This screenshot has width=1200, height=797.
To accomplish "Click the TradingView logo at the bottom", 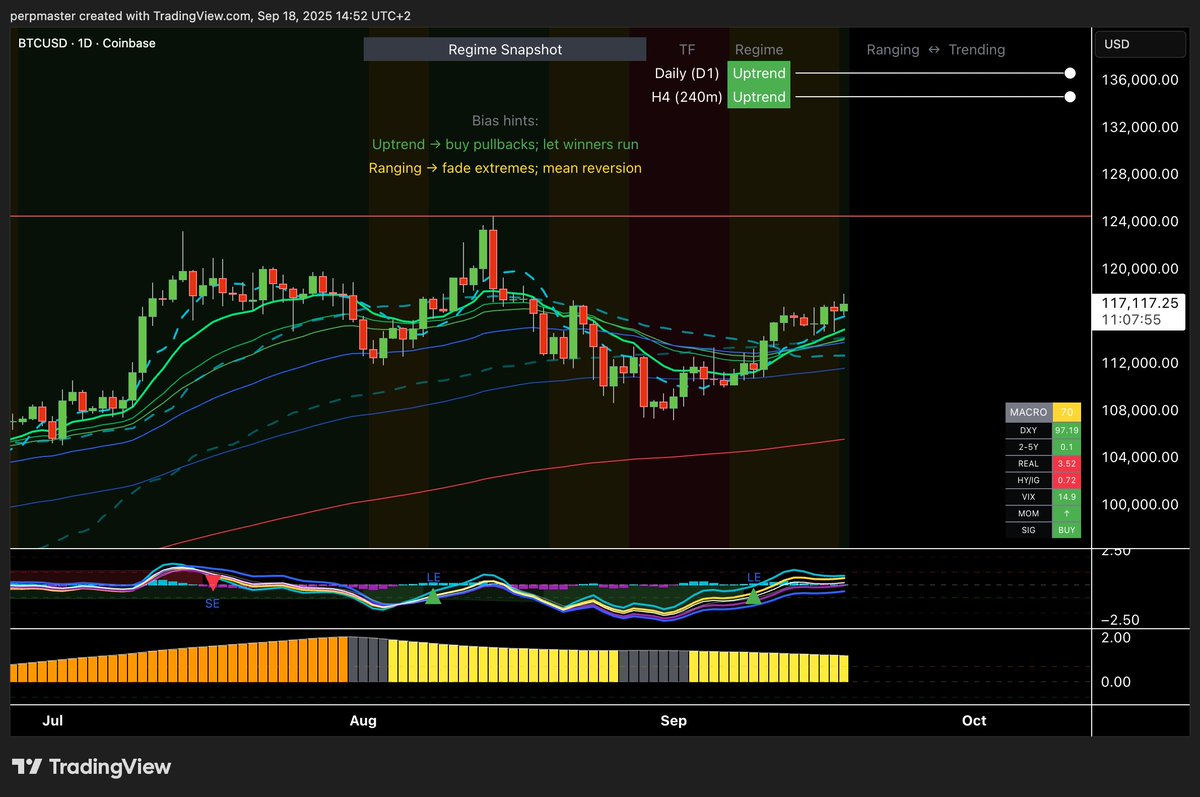I will tap(91, 767).
